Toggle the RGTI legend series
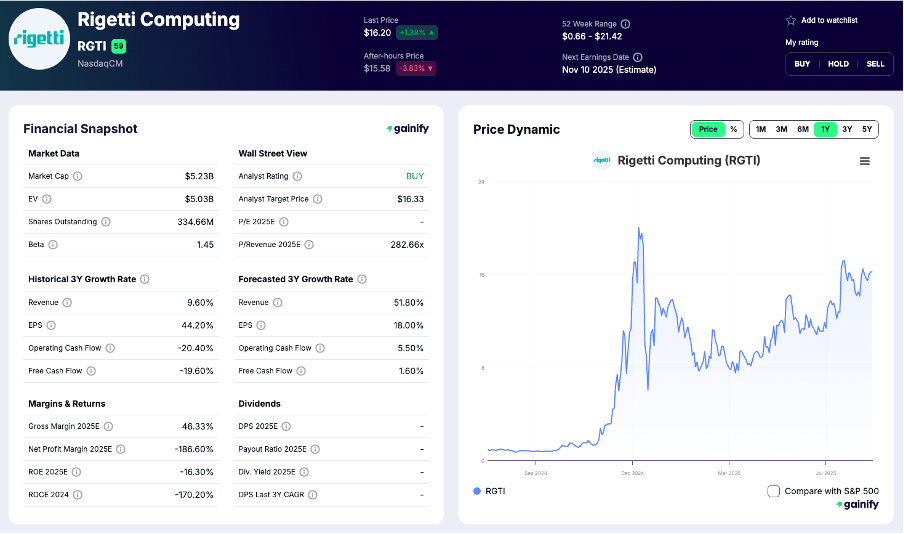The width and height of the screenshot is (904, 534). (489, 491)
